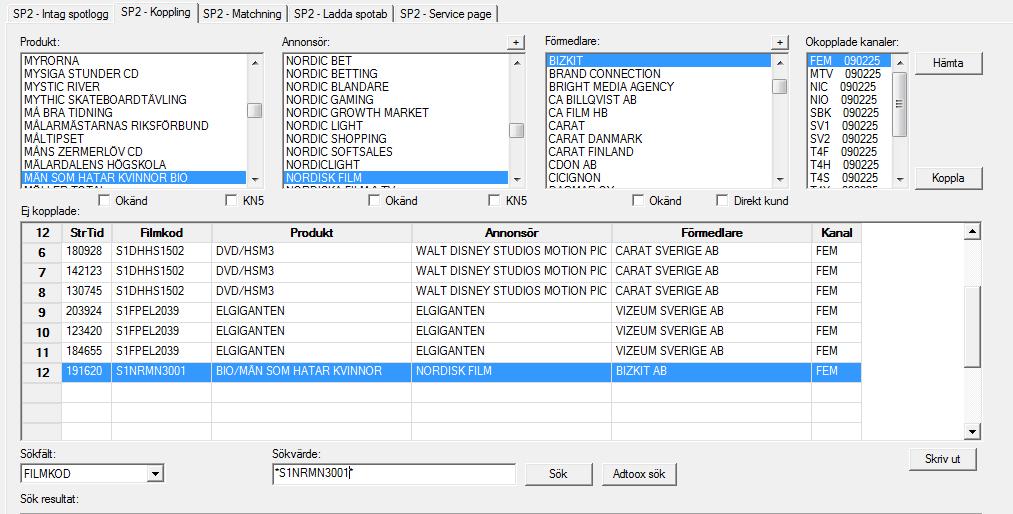Select NORDISK FILM in Annonsör list
Screen dimensions: 1013x514
(396, 178)
